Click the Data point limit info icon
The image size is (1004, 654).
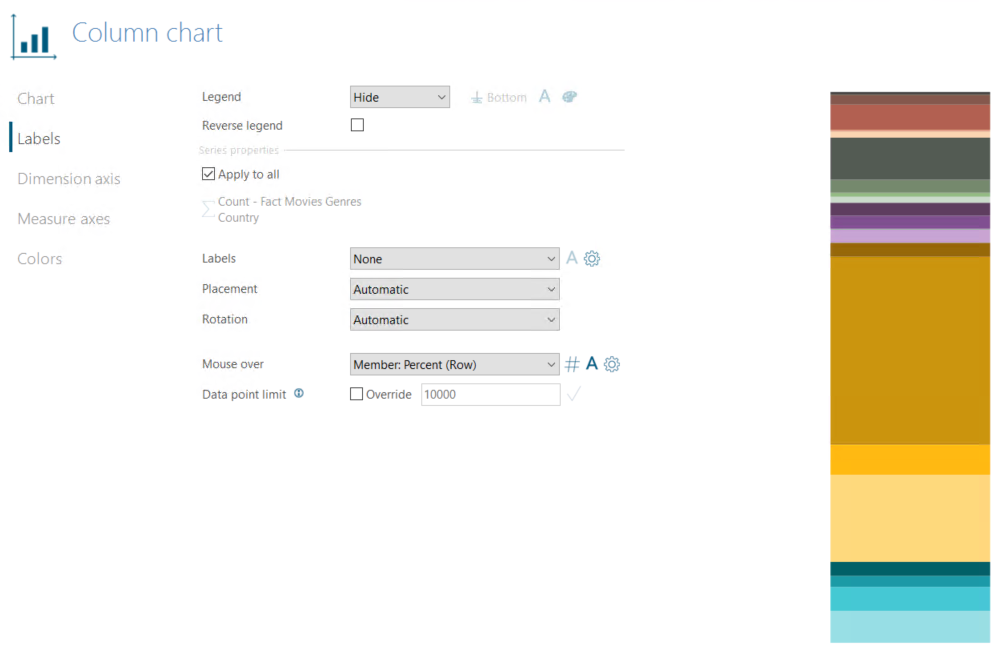coord(299,393)
